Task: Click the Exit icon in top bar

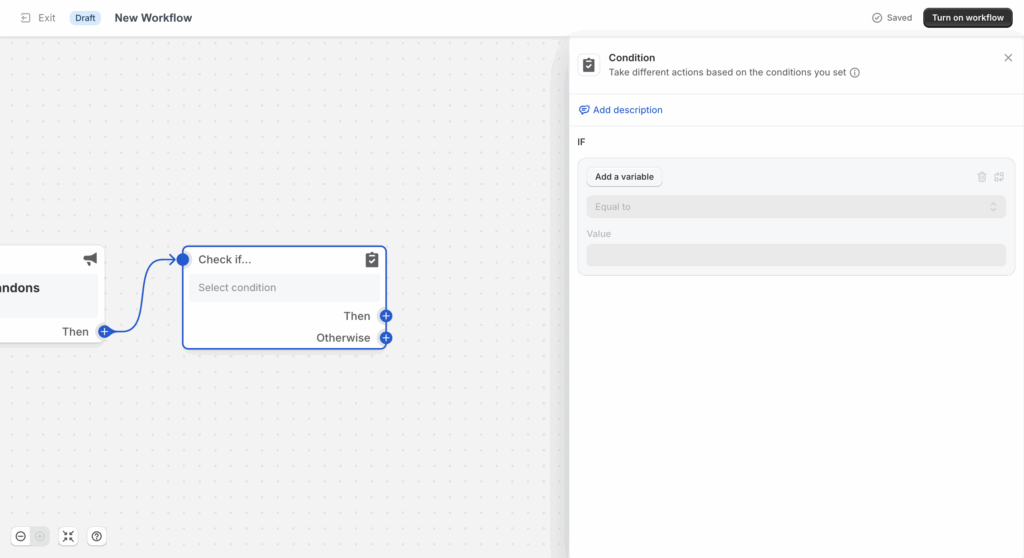Action: point(25,18)
